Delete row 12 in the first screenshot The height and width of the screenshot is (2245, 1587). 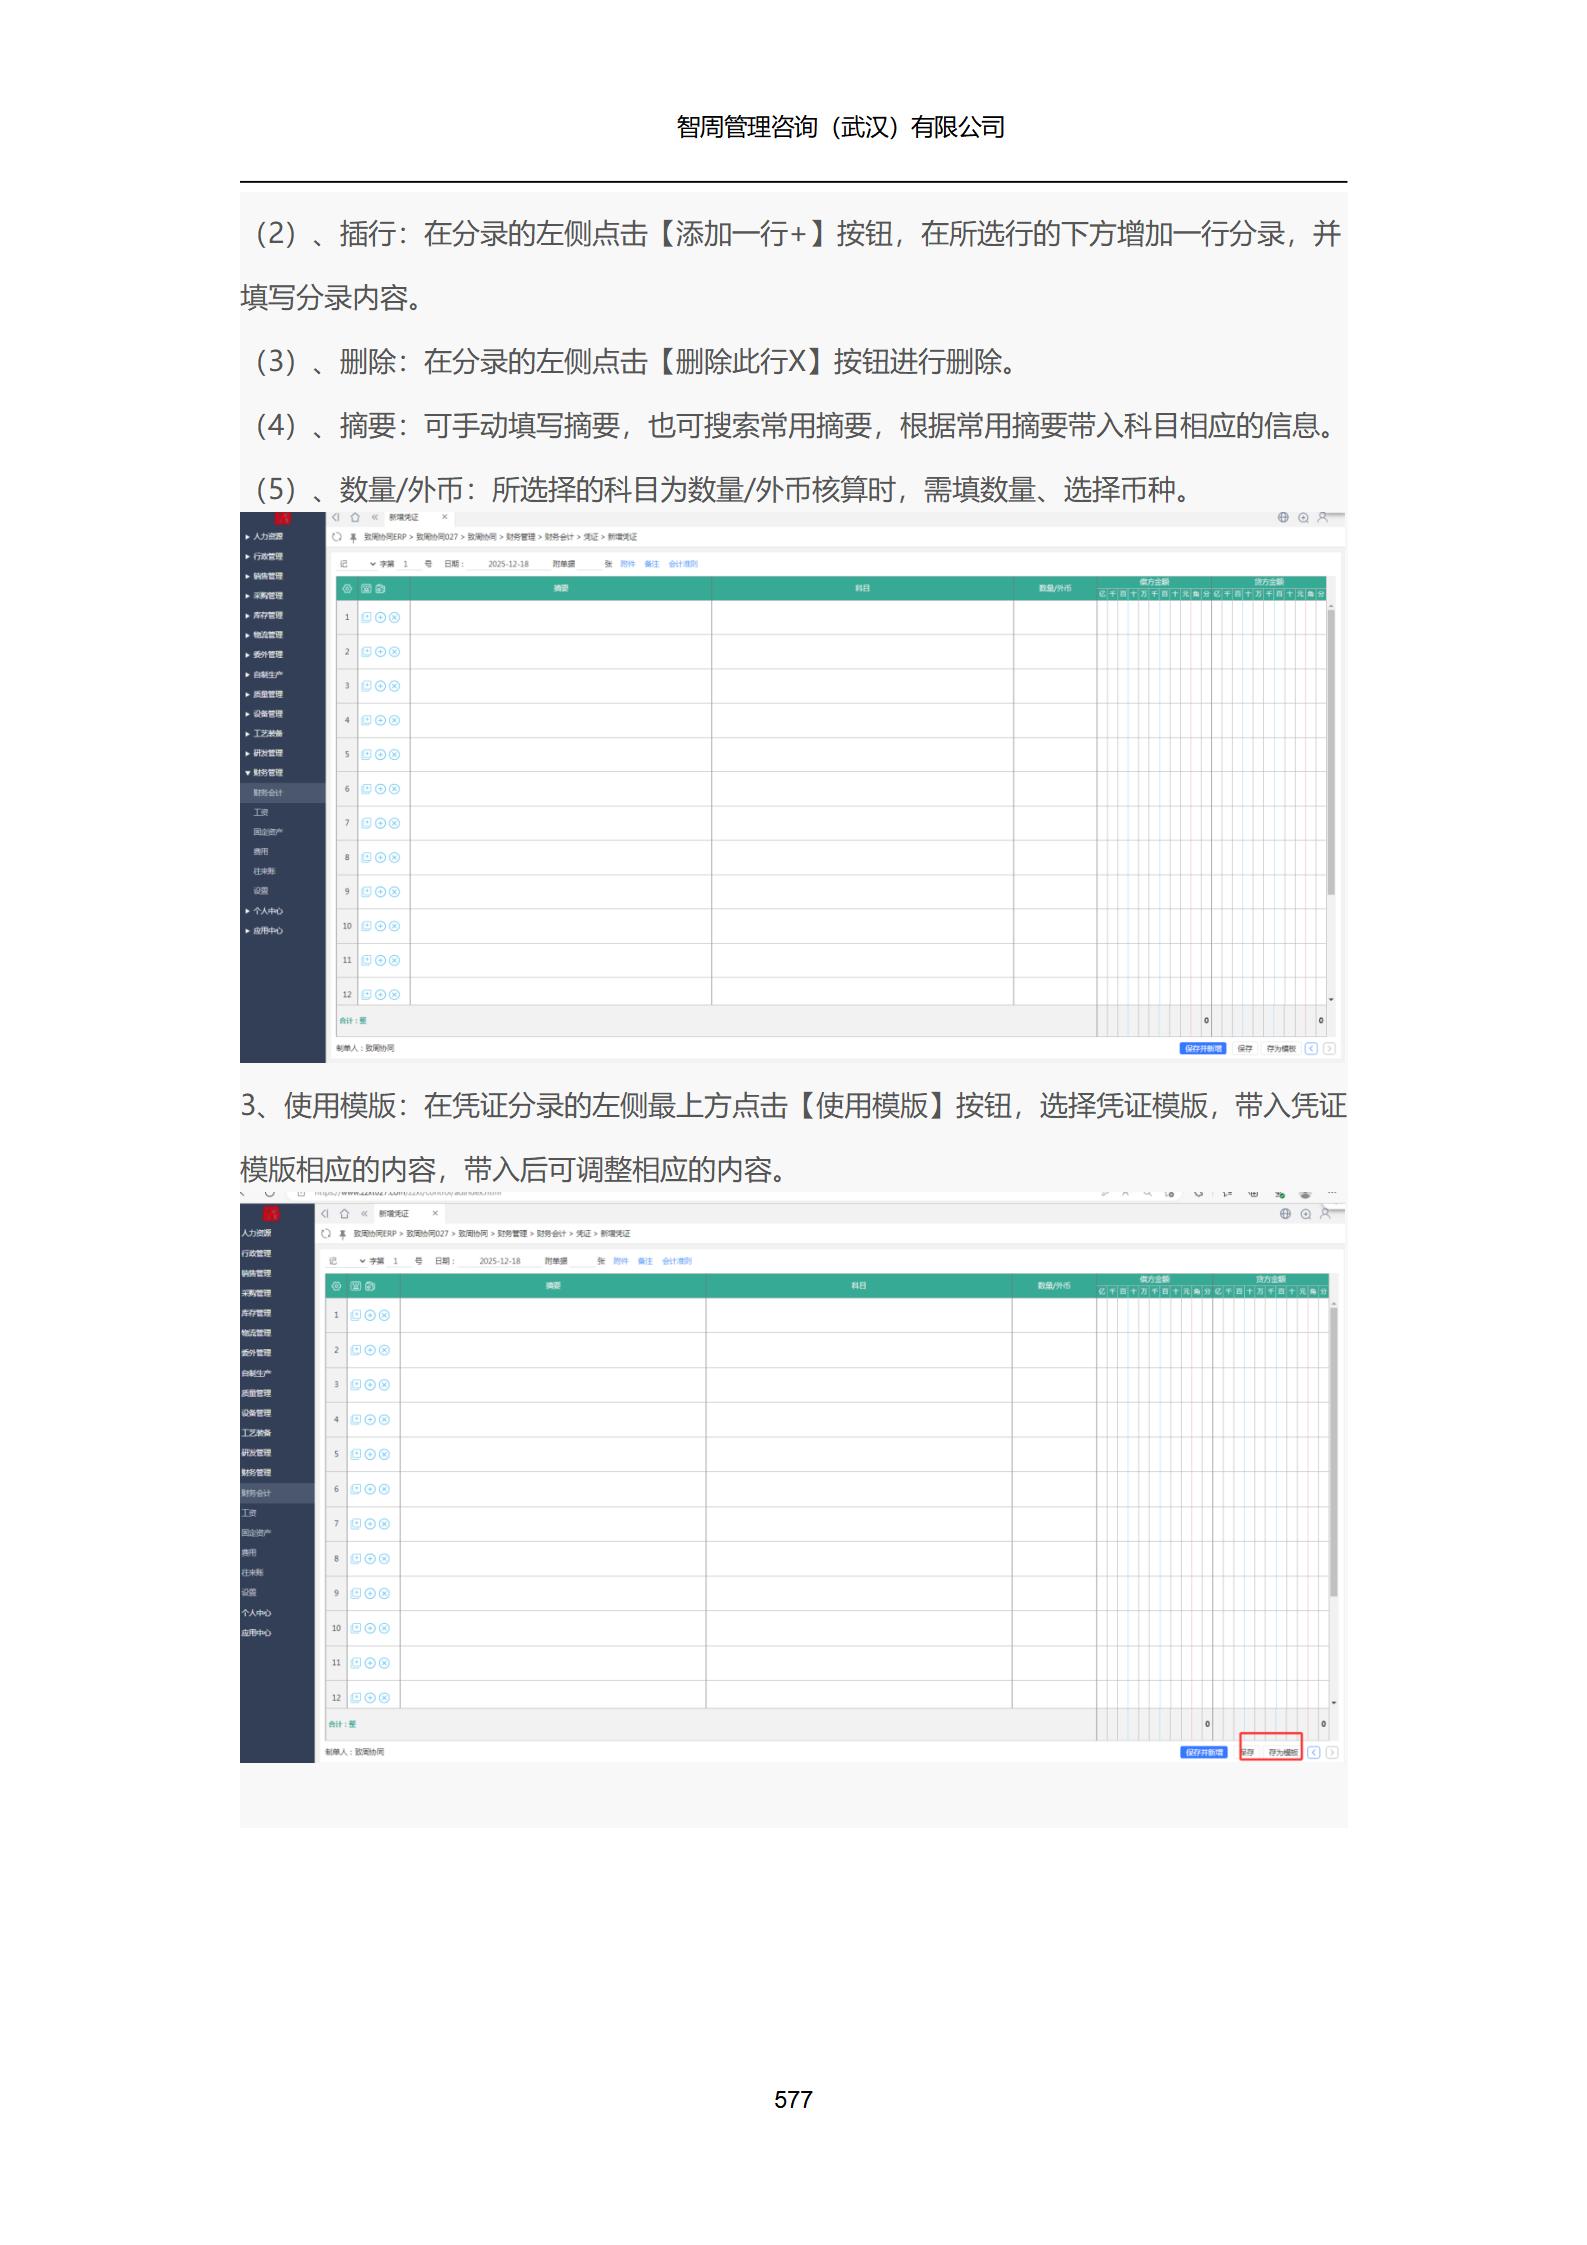[394, 994]
